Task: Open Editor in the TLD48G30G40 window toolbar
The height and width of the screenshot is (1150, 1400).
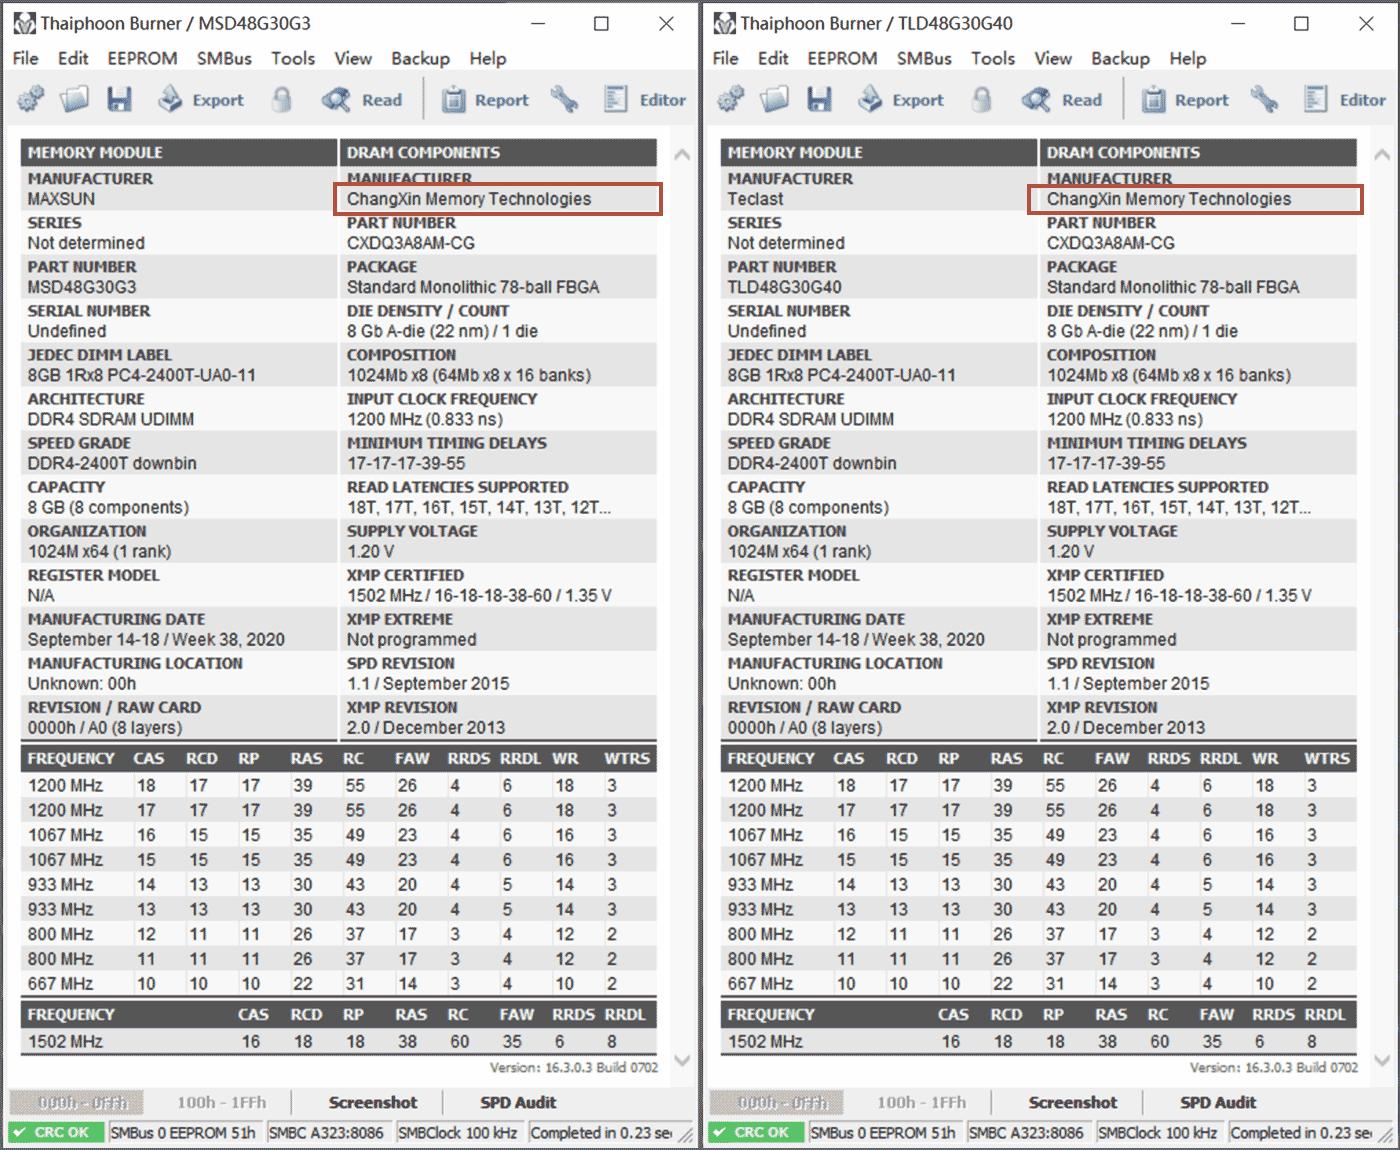Action: pyautogui.click(x=1345, y=99)
